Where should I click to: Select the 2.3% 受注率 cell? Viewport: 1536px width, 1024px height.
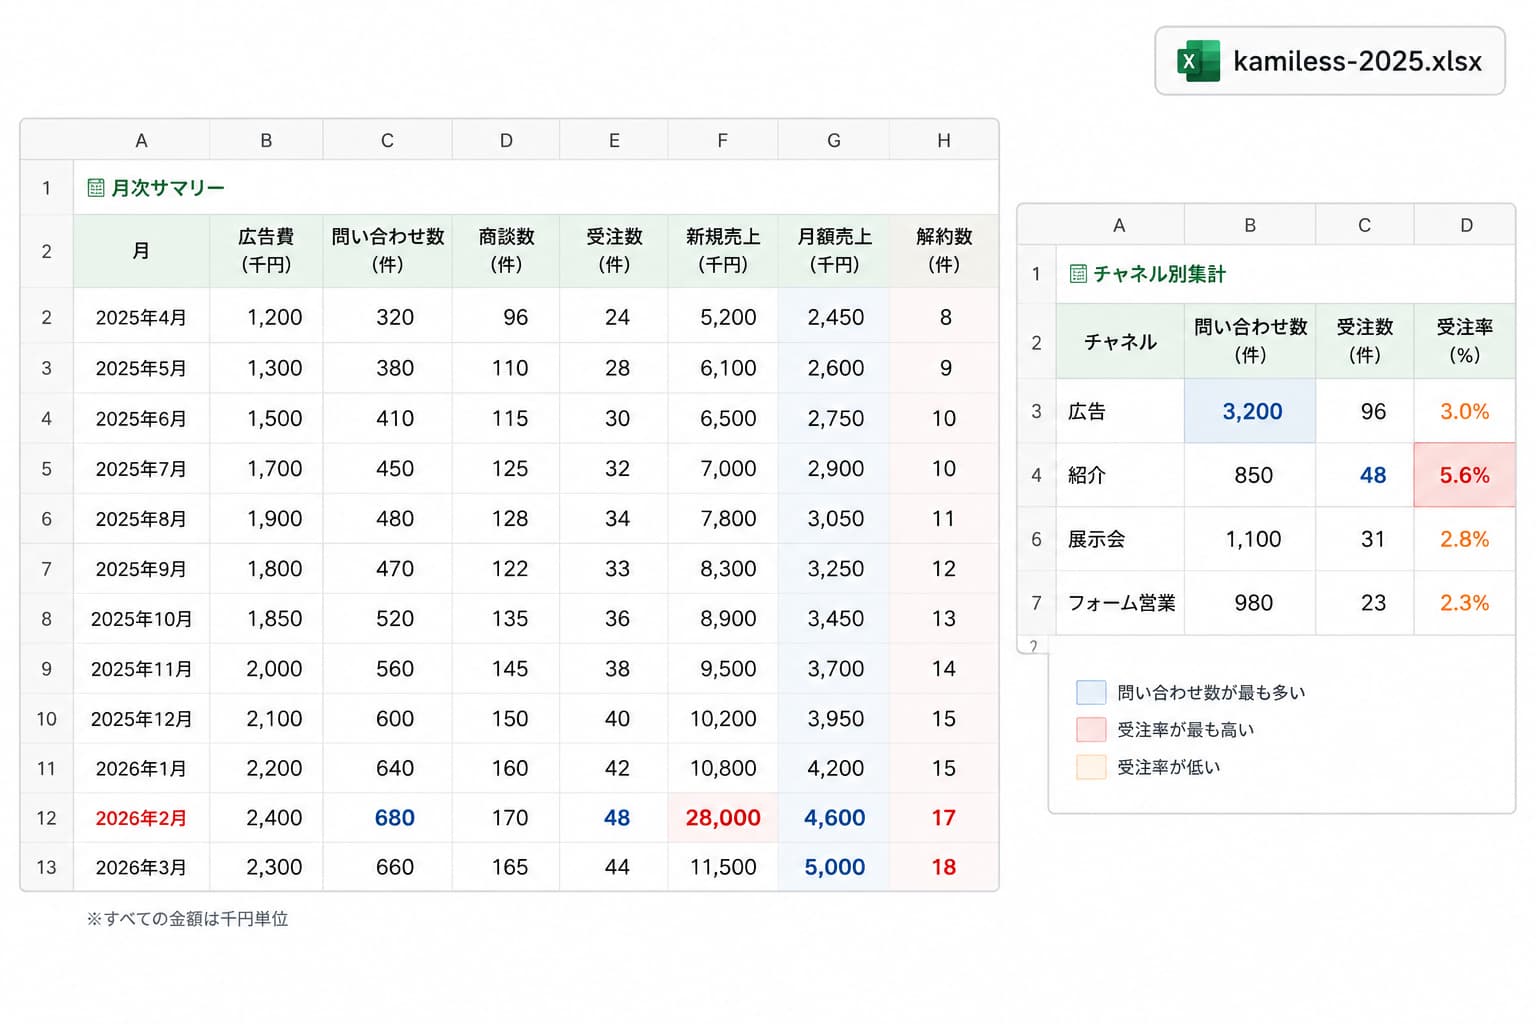[1465, 603]
